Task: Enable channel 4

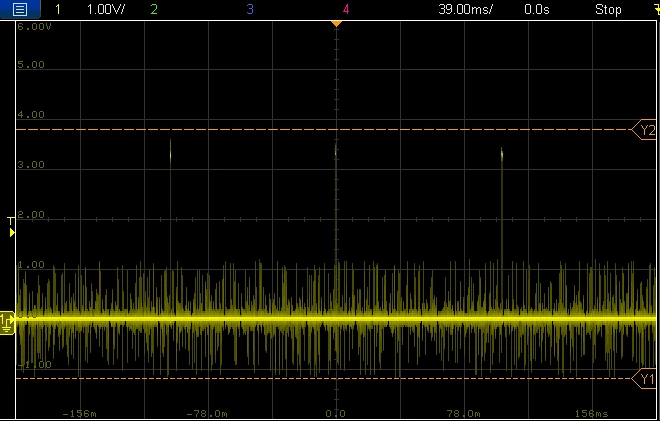Action: tap(346, 9)
